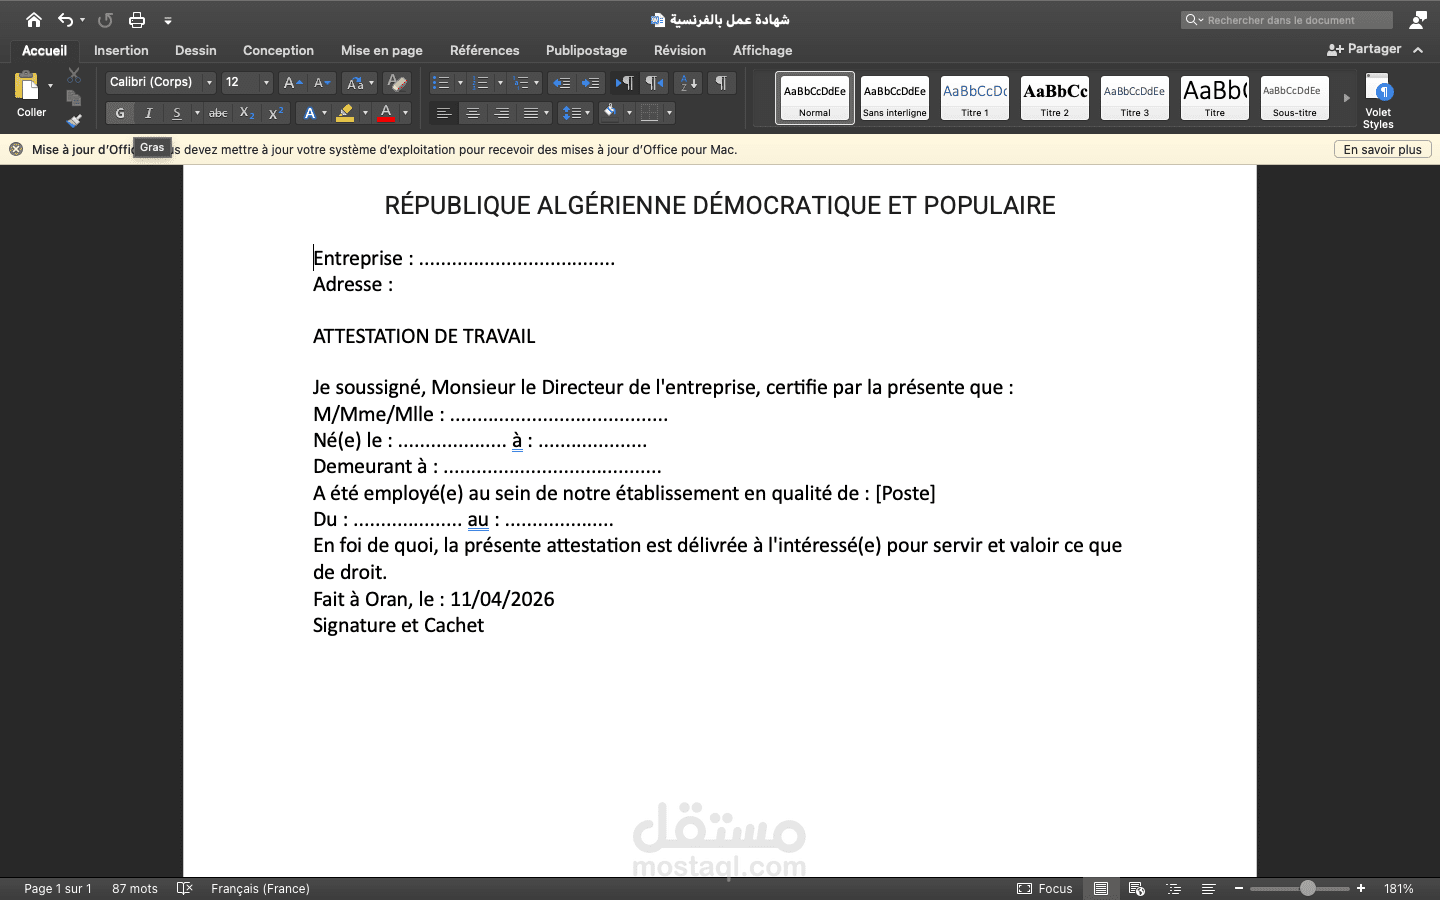Open the Calibri (Corps) font dropdown
The height and width of the screenshot is (900, 1440).
click(x=161, y=82)
